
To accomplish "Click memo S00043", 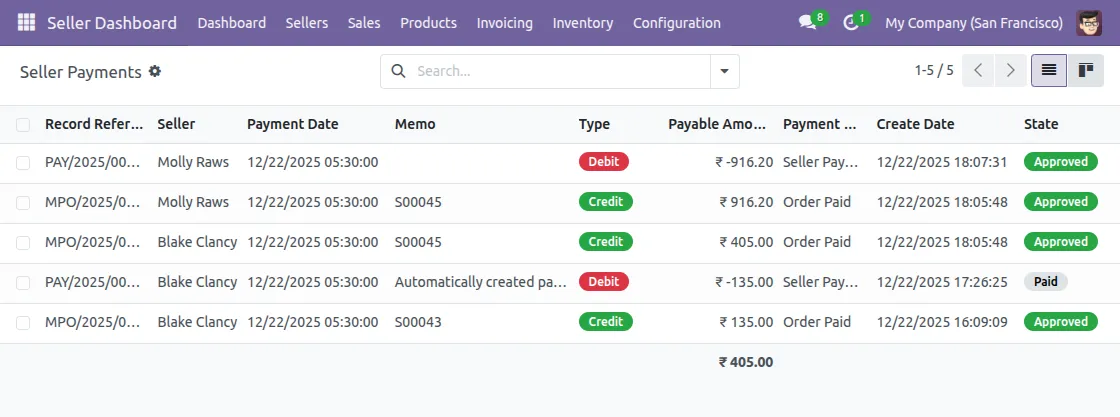I will click(x=418, y=322).
